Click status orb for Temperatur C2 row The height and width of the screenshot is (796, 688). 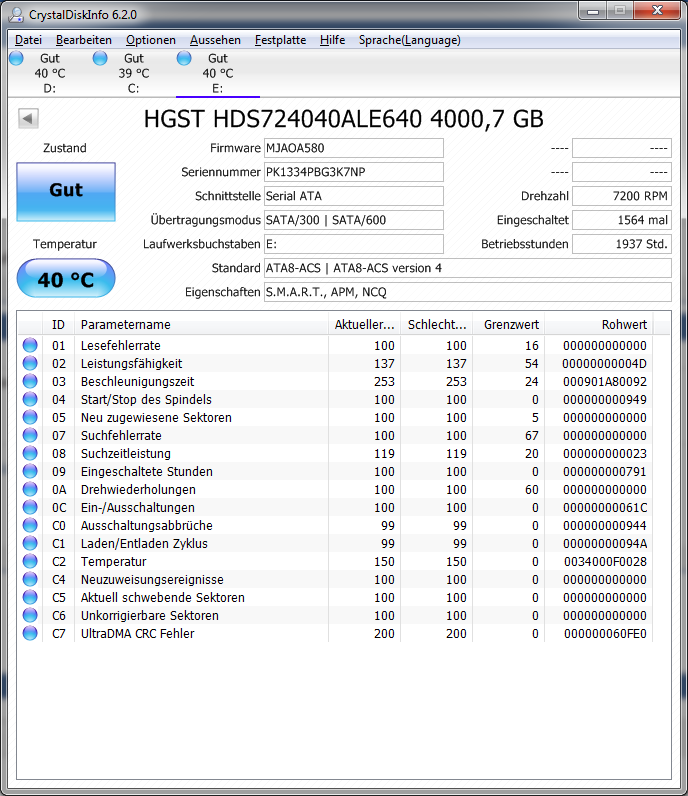30,561
